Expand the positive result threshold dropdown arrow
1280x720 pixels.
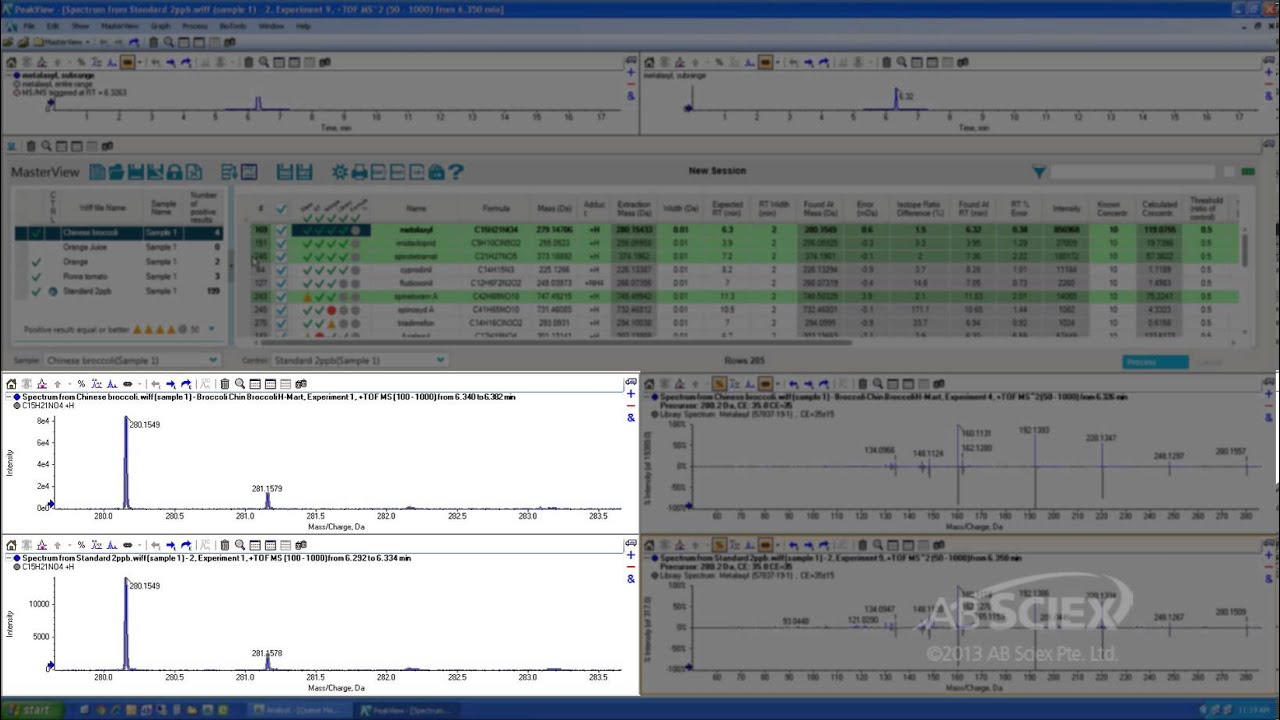(x=209, y=329)
